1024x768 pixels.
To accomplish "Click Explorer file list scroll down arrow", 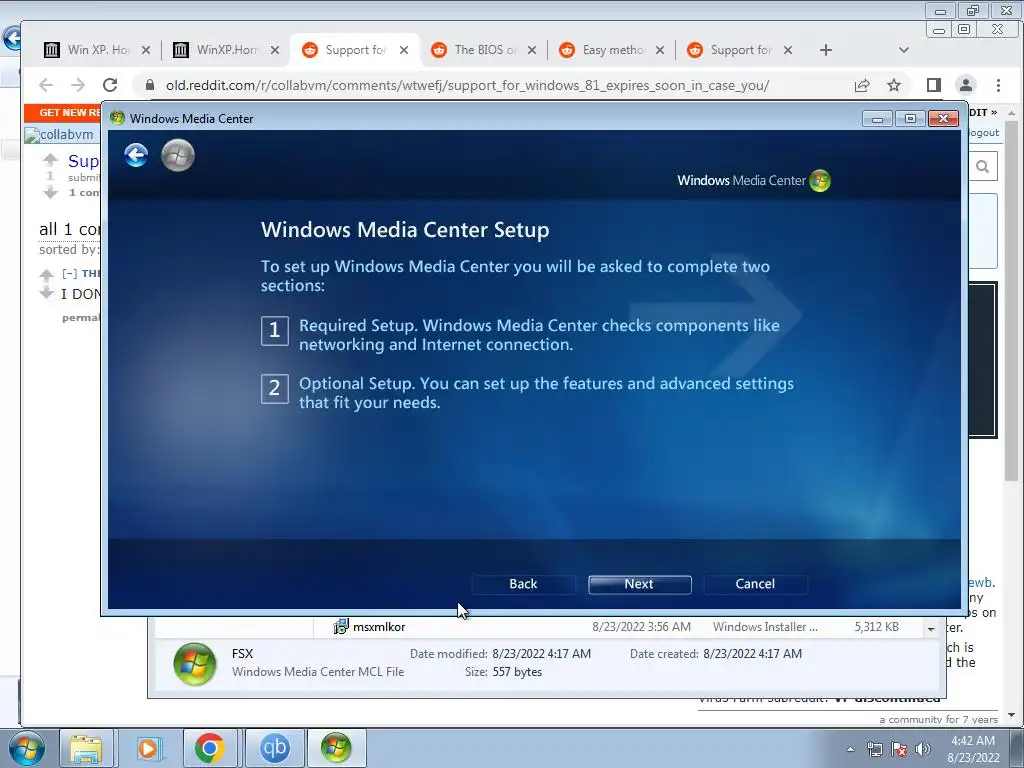I will [931, 629].
